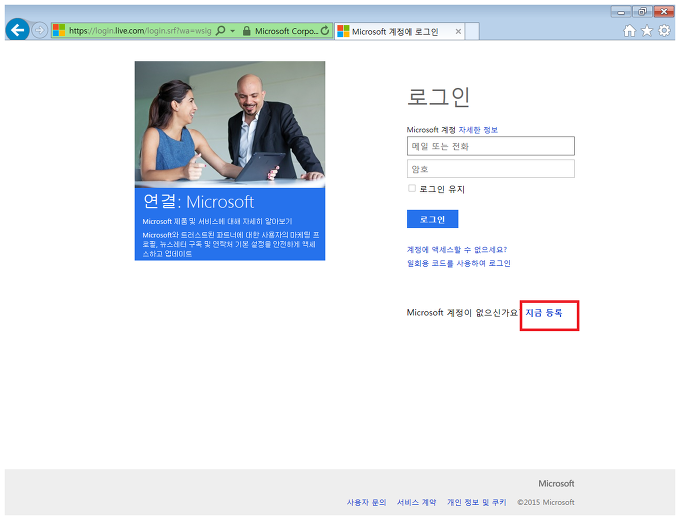Go to the browser Home icon
Screen dimensions: 680x520
(629, 30)
